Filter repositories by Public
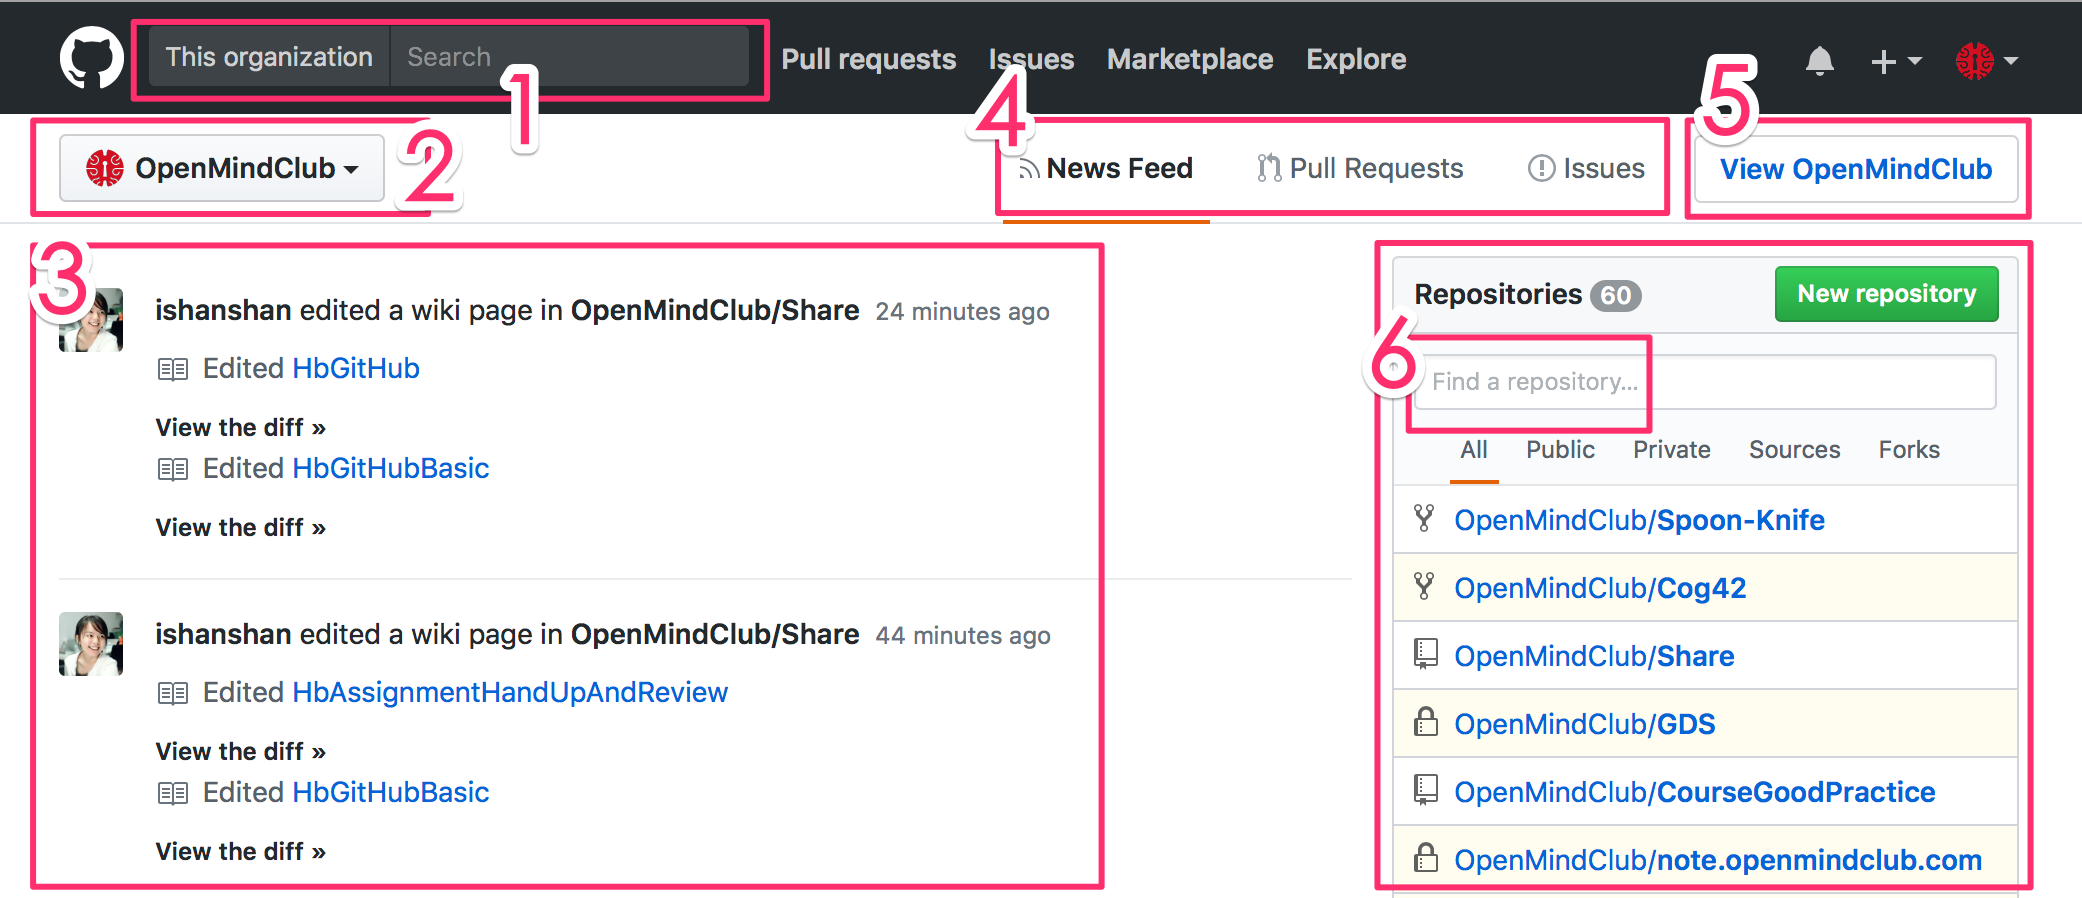 pos(1560,450)
